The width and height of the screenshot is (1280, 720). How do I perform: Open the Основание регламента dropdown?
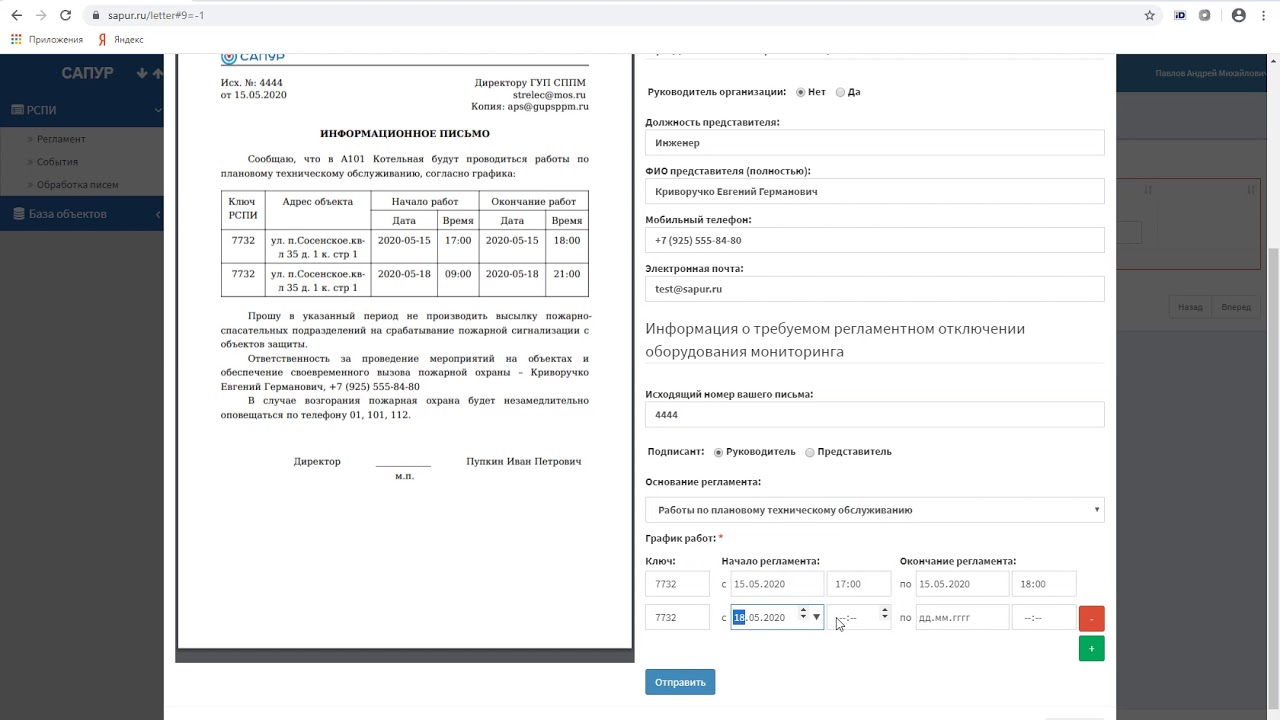tap(875, 510)
